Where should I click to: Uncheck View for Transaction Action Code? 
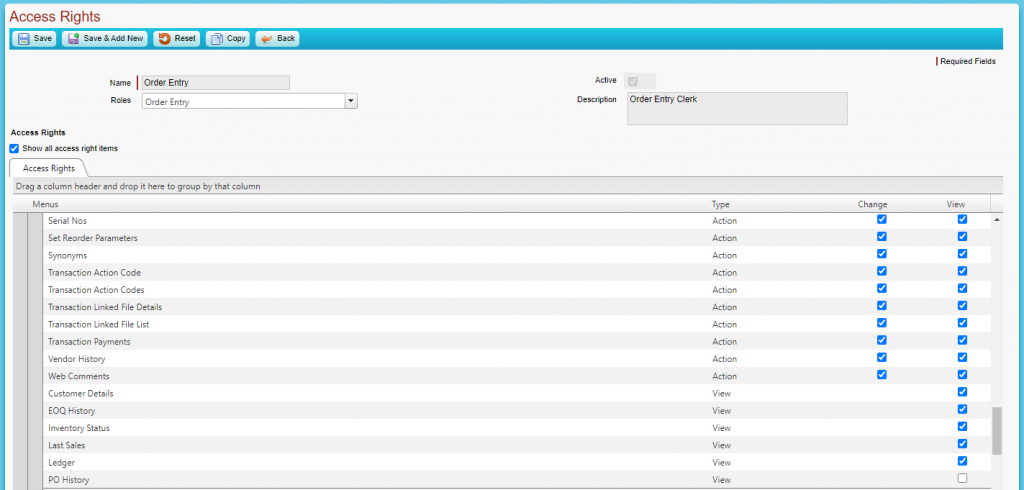point(962,271)
